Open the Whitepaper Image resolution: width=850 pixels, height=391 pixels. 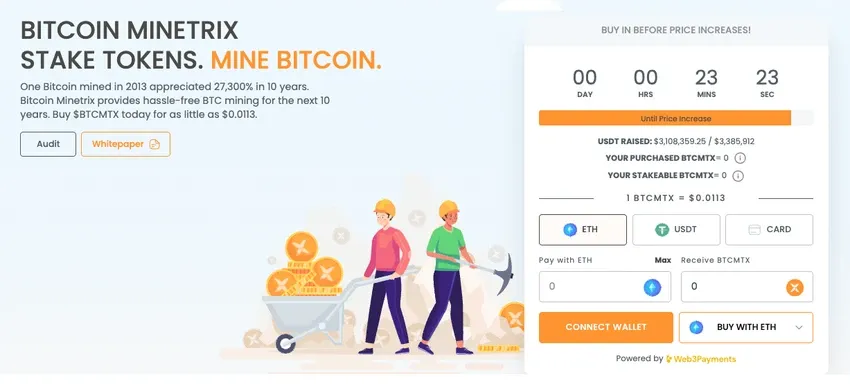126,144
